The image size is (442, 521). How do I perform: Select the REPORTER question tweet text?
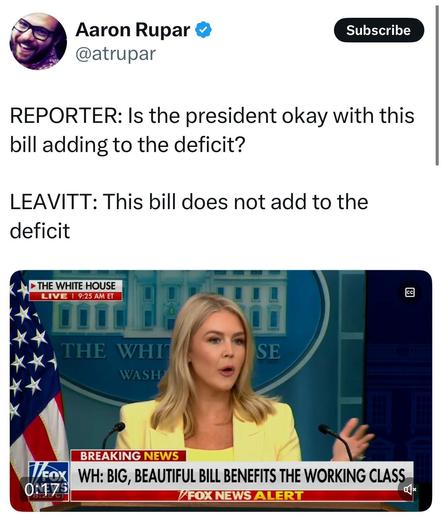tap(212, 130)
